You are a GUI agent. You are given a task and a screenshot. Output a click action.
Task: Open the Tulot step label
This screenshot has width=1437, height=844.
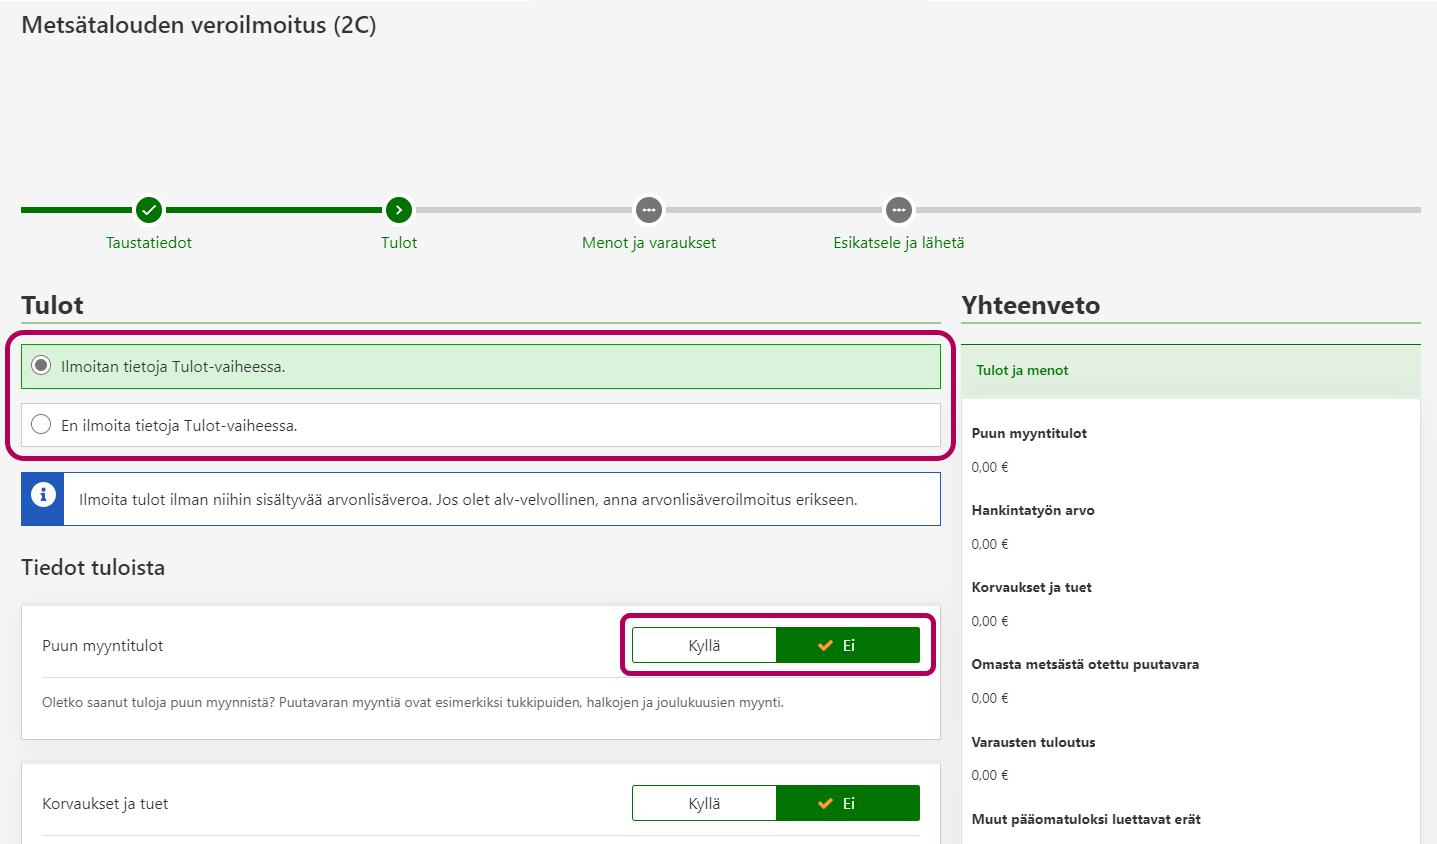pyautogui.click(x=399, y=242)
